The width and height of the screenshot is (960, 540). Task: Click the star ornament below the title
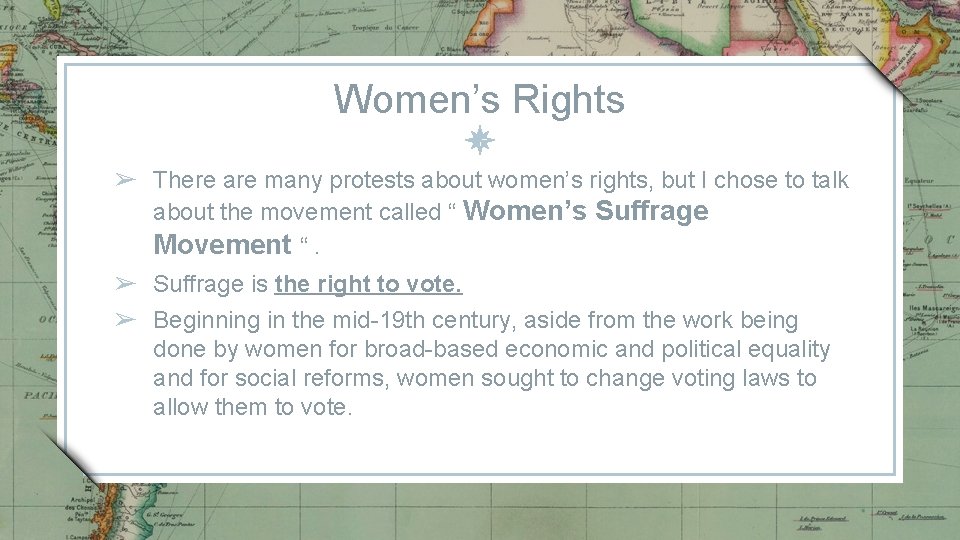(x=480, y=141)
